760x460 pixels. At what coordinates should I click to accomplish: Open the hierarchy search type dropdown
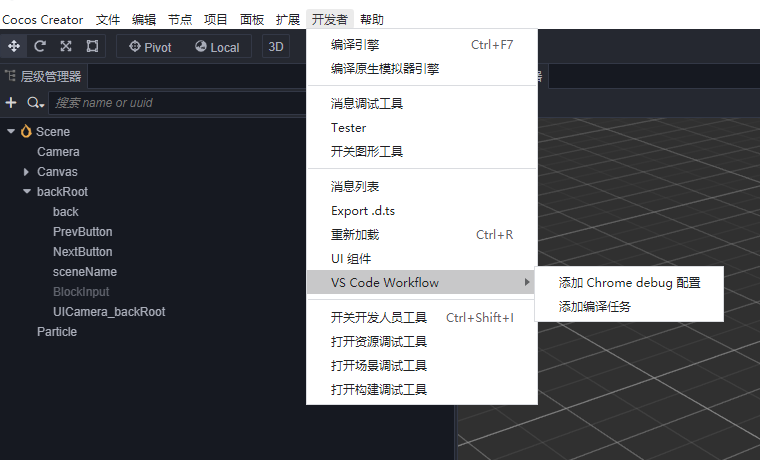35,103
